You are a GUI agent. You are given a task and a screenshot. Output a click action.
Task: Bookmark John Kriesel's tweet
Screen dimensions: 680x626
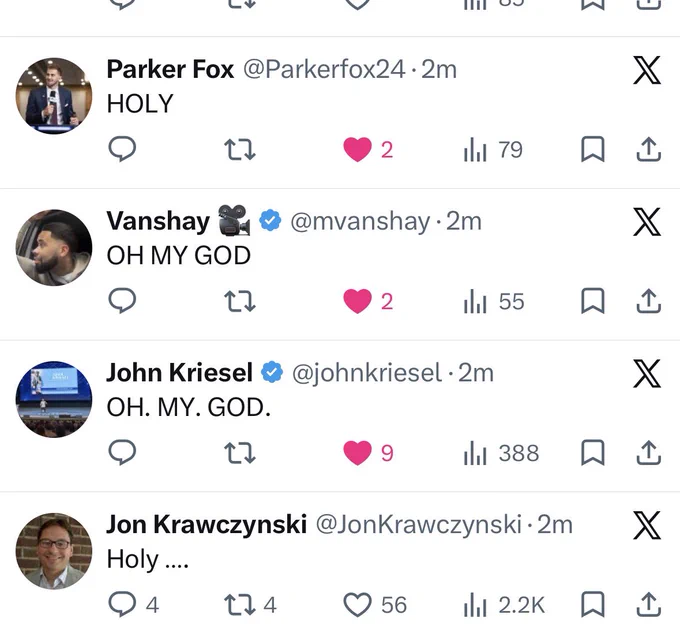tap(592, 452)
